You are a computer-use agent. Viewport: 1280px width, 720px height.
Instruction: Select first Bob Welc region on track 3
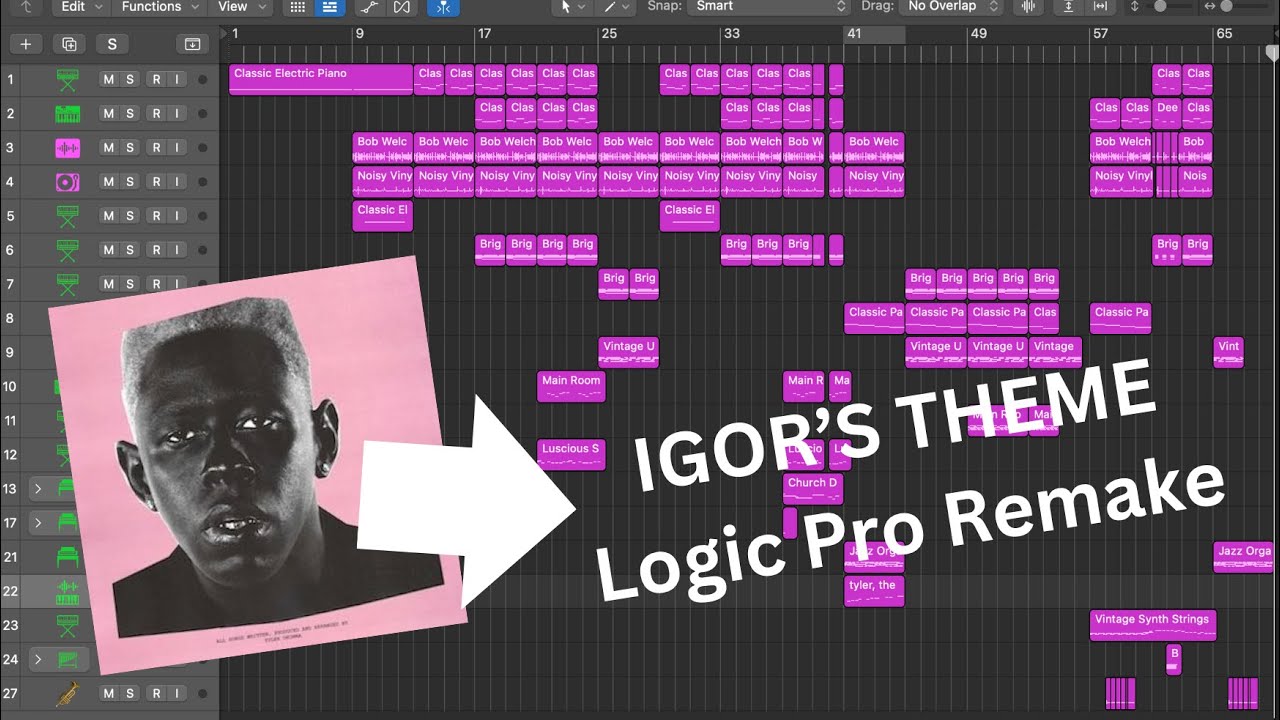pyautogui.click(x=383, y=148)
